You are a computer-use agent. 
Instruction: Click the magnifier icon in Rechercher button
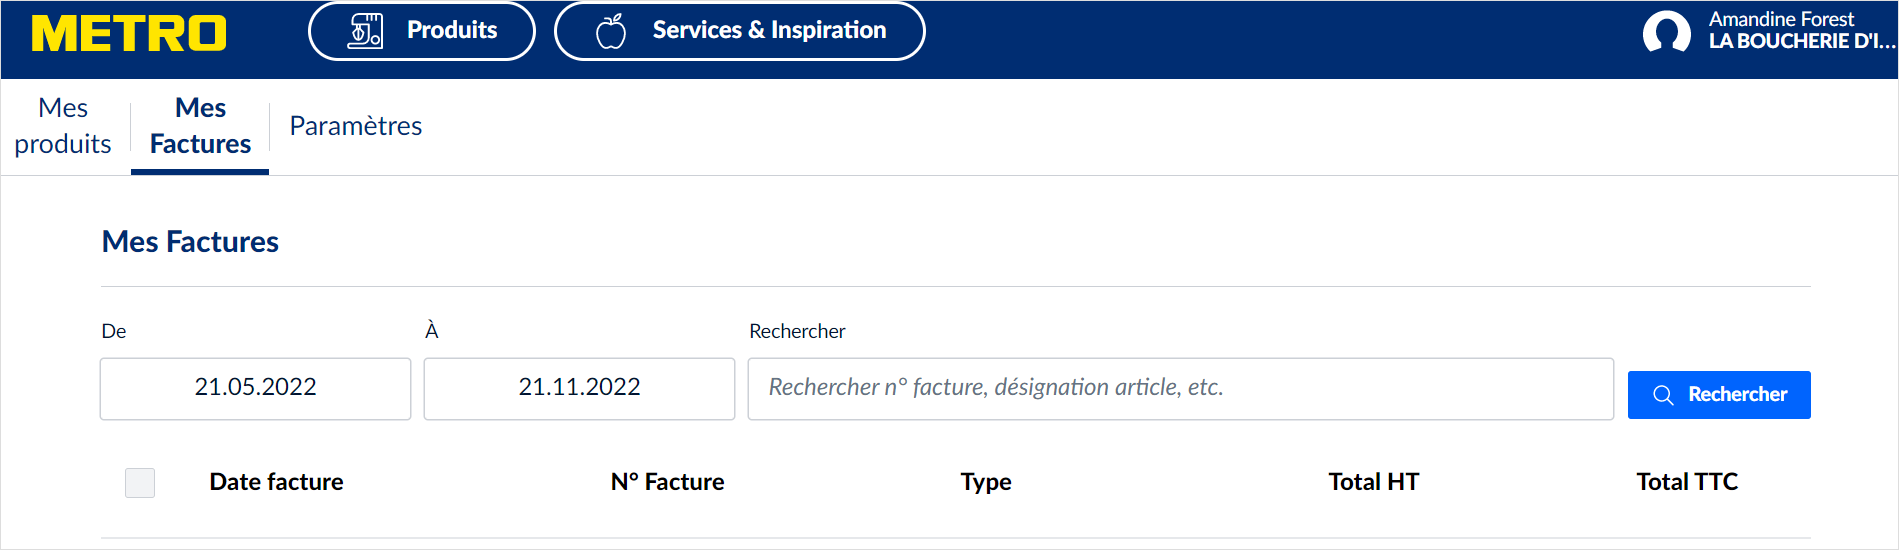pos(1663,395)
